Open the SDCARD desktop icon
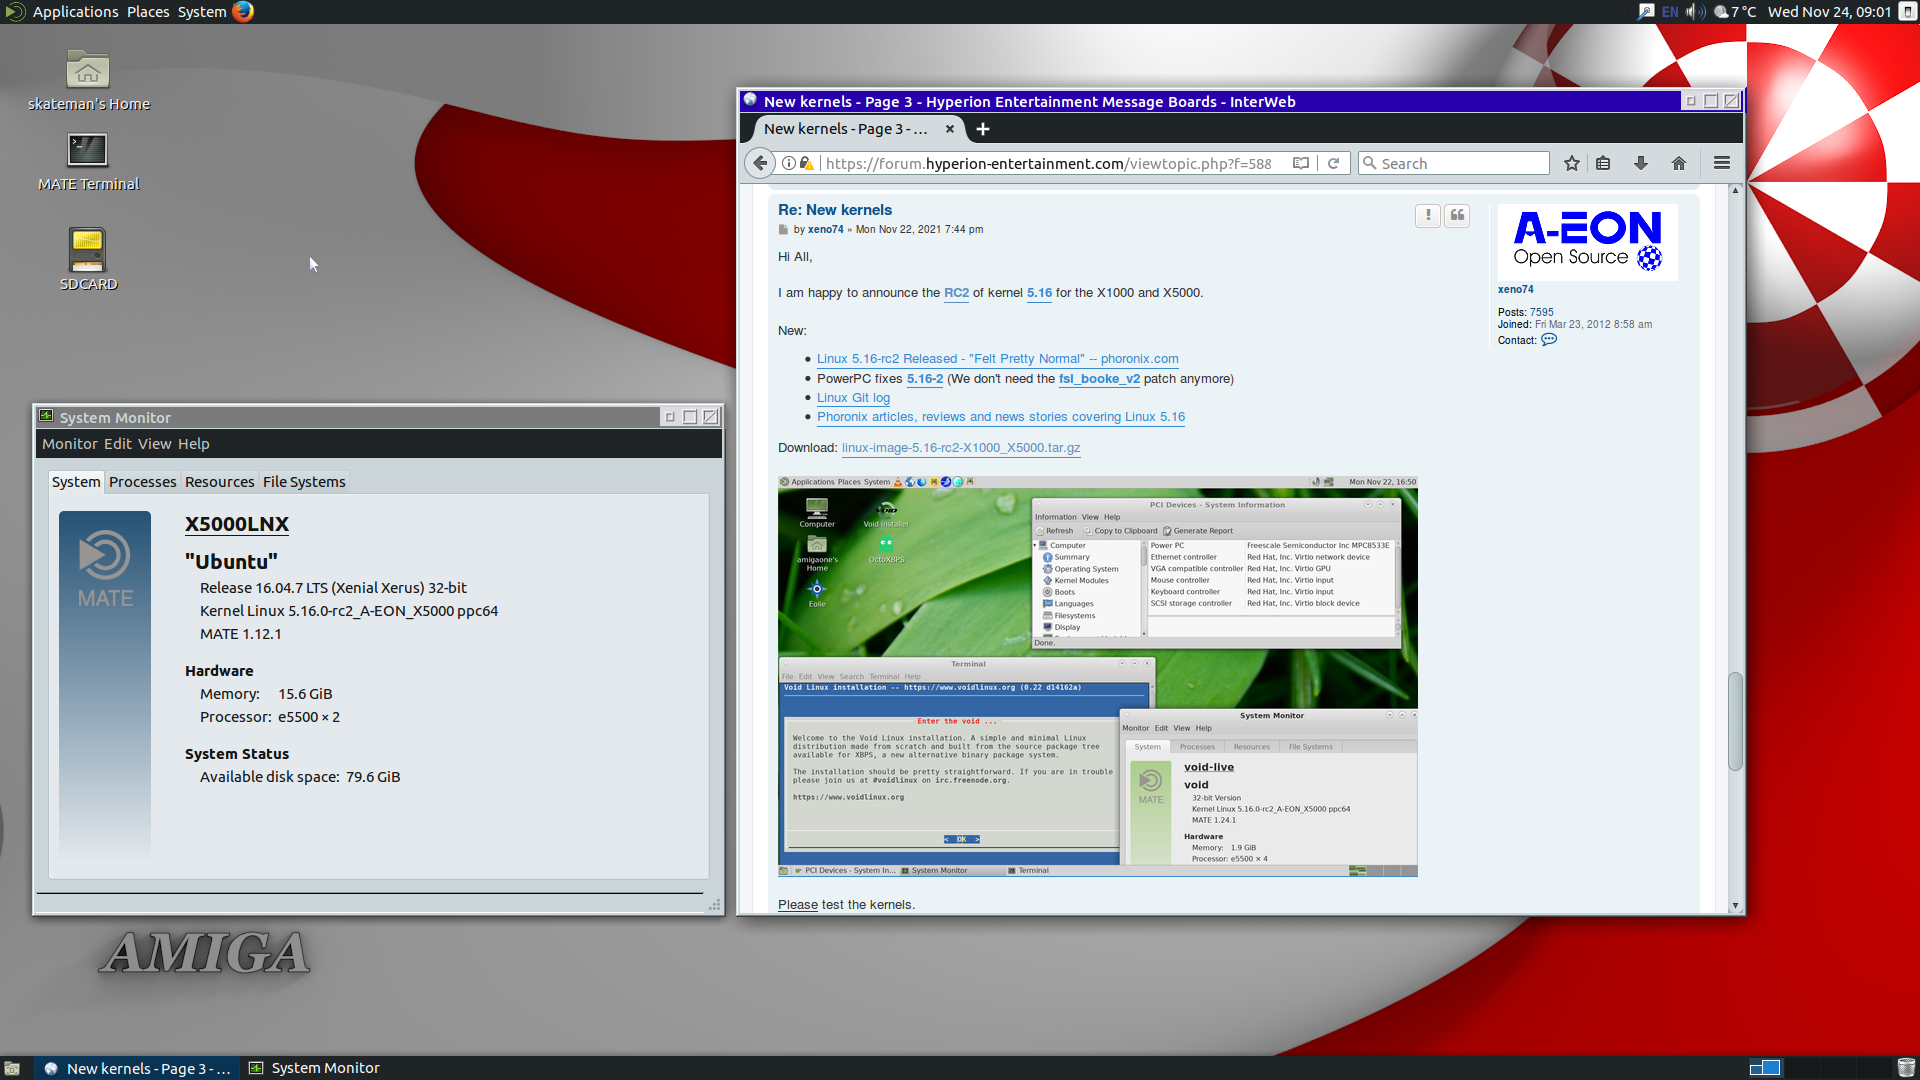Image resolution: width=1920 pixels, height=1080 pixels. click(88, 258)
